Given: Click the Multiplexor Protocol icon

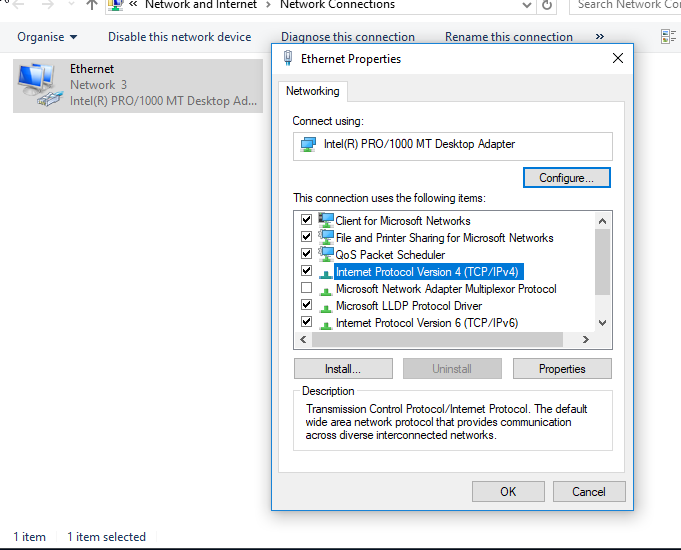Looking at the screenshot, I should 326,291.
